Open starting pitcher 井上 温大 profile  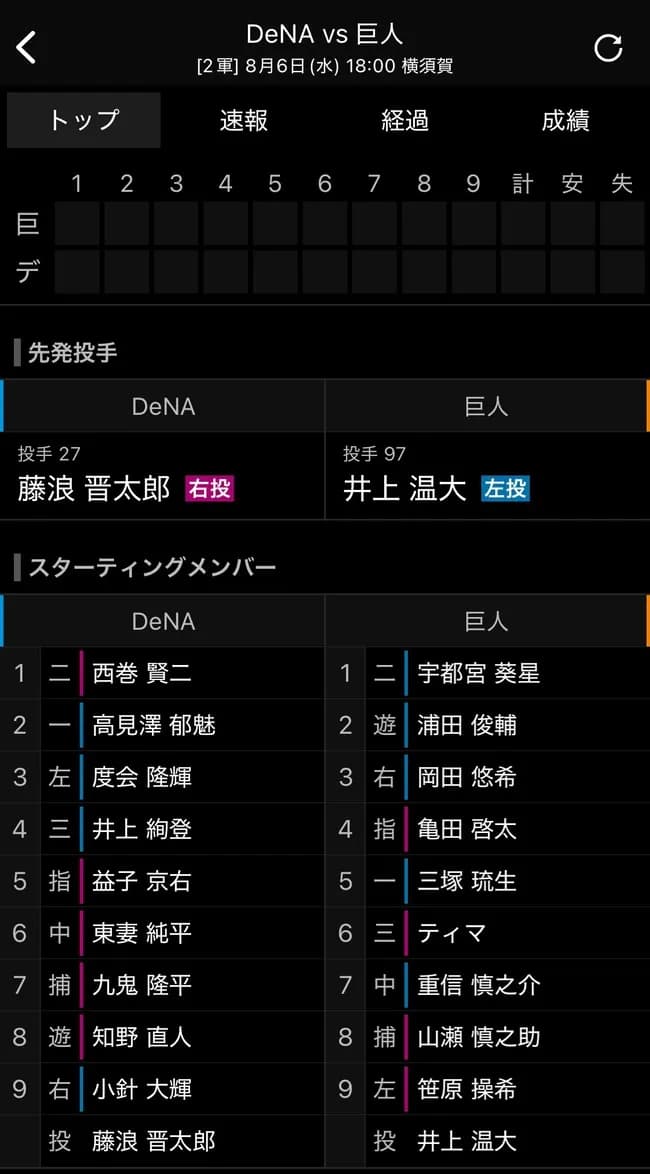pyautogui.click(x=410, y=487)
